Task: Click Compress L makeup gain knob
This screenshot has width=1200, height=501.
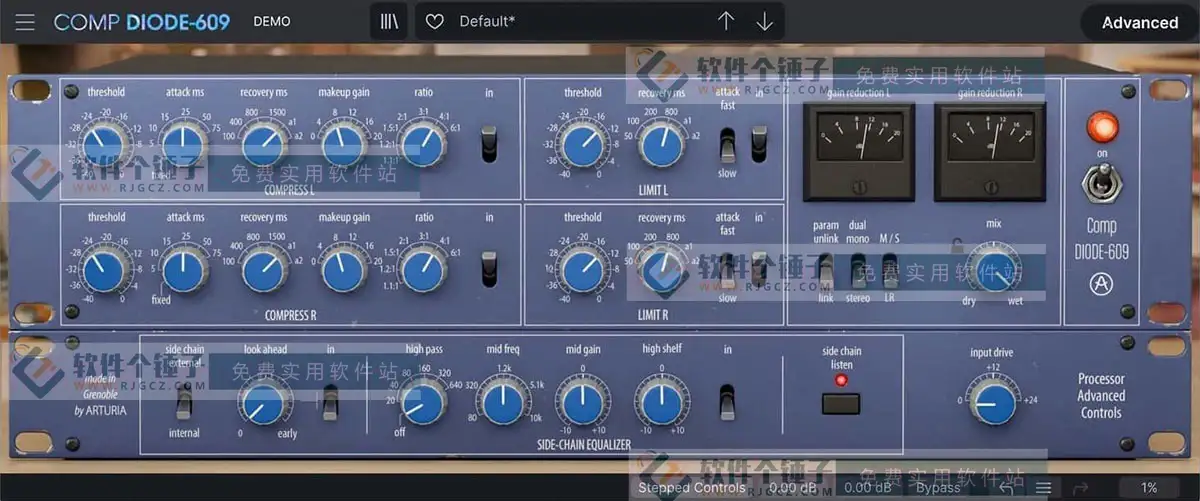Action: [x=343, y=145]
